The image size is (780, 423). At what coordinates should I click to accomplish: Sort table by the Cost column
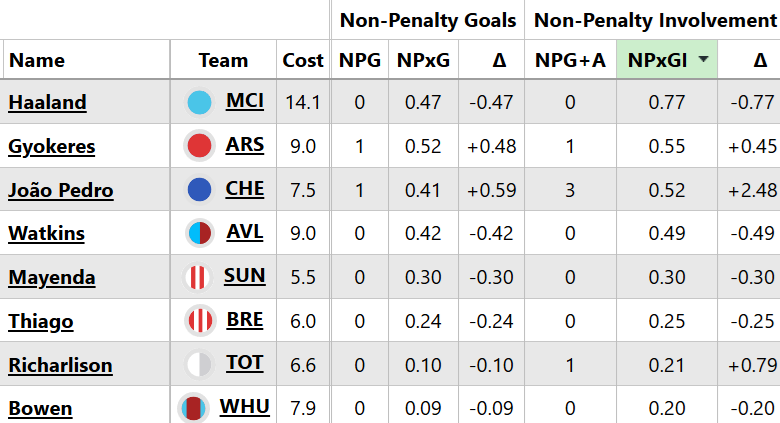pyautogui.click(x=303, y=61)
